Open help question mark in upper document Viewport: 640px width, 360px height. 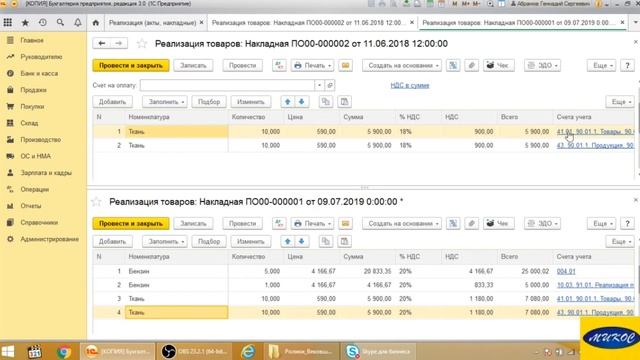tap(627, 65)
